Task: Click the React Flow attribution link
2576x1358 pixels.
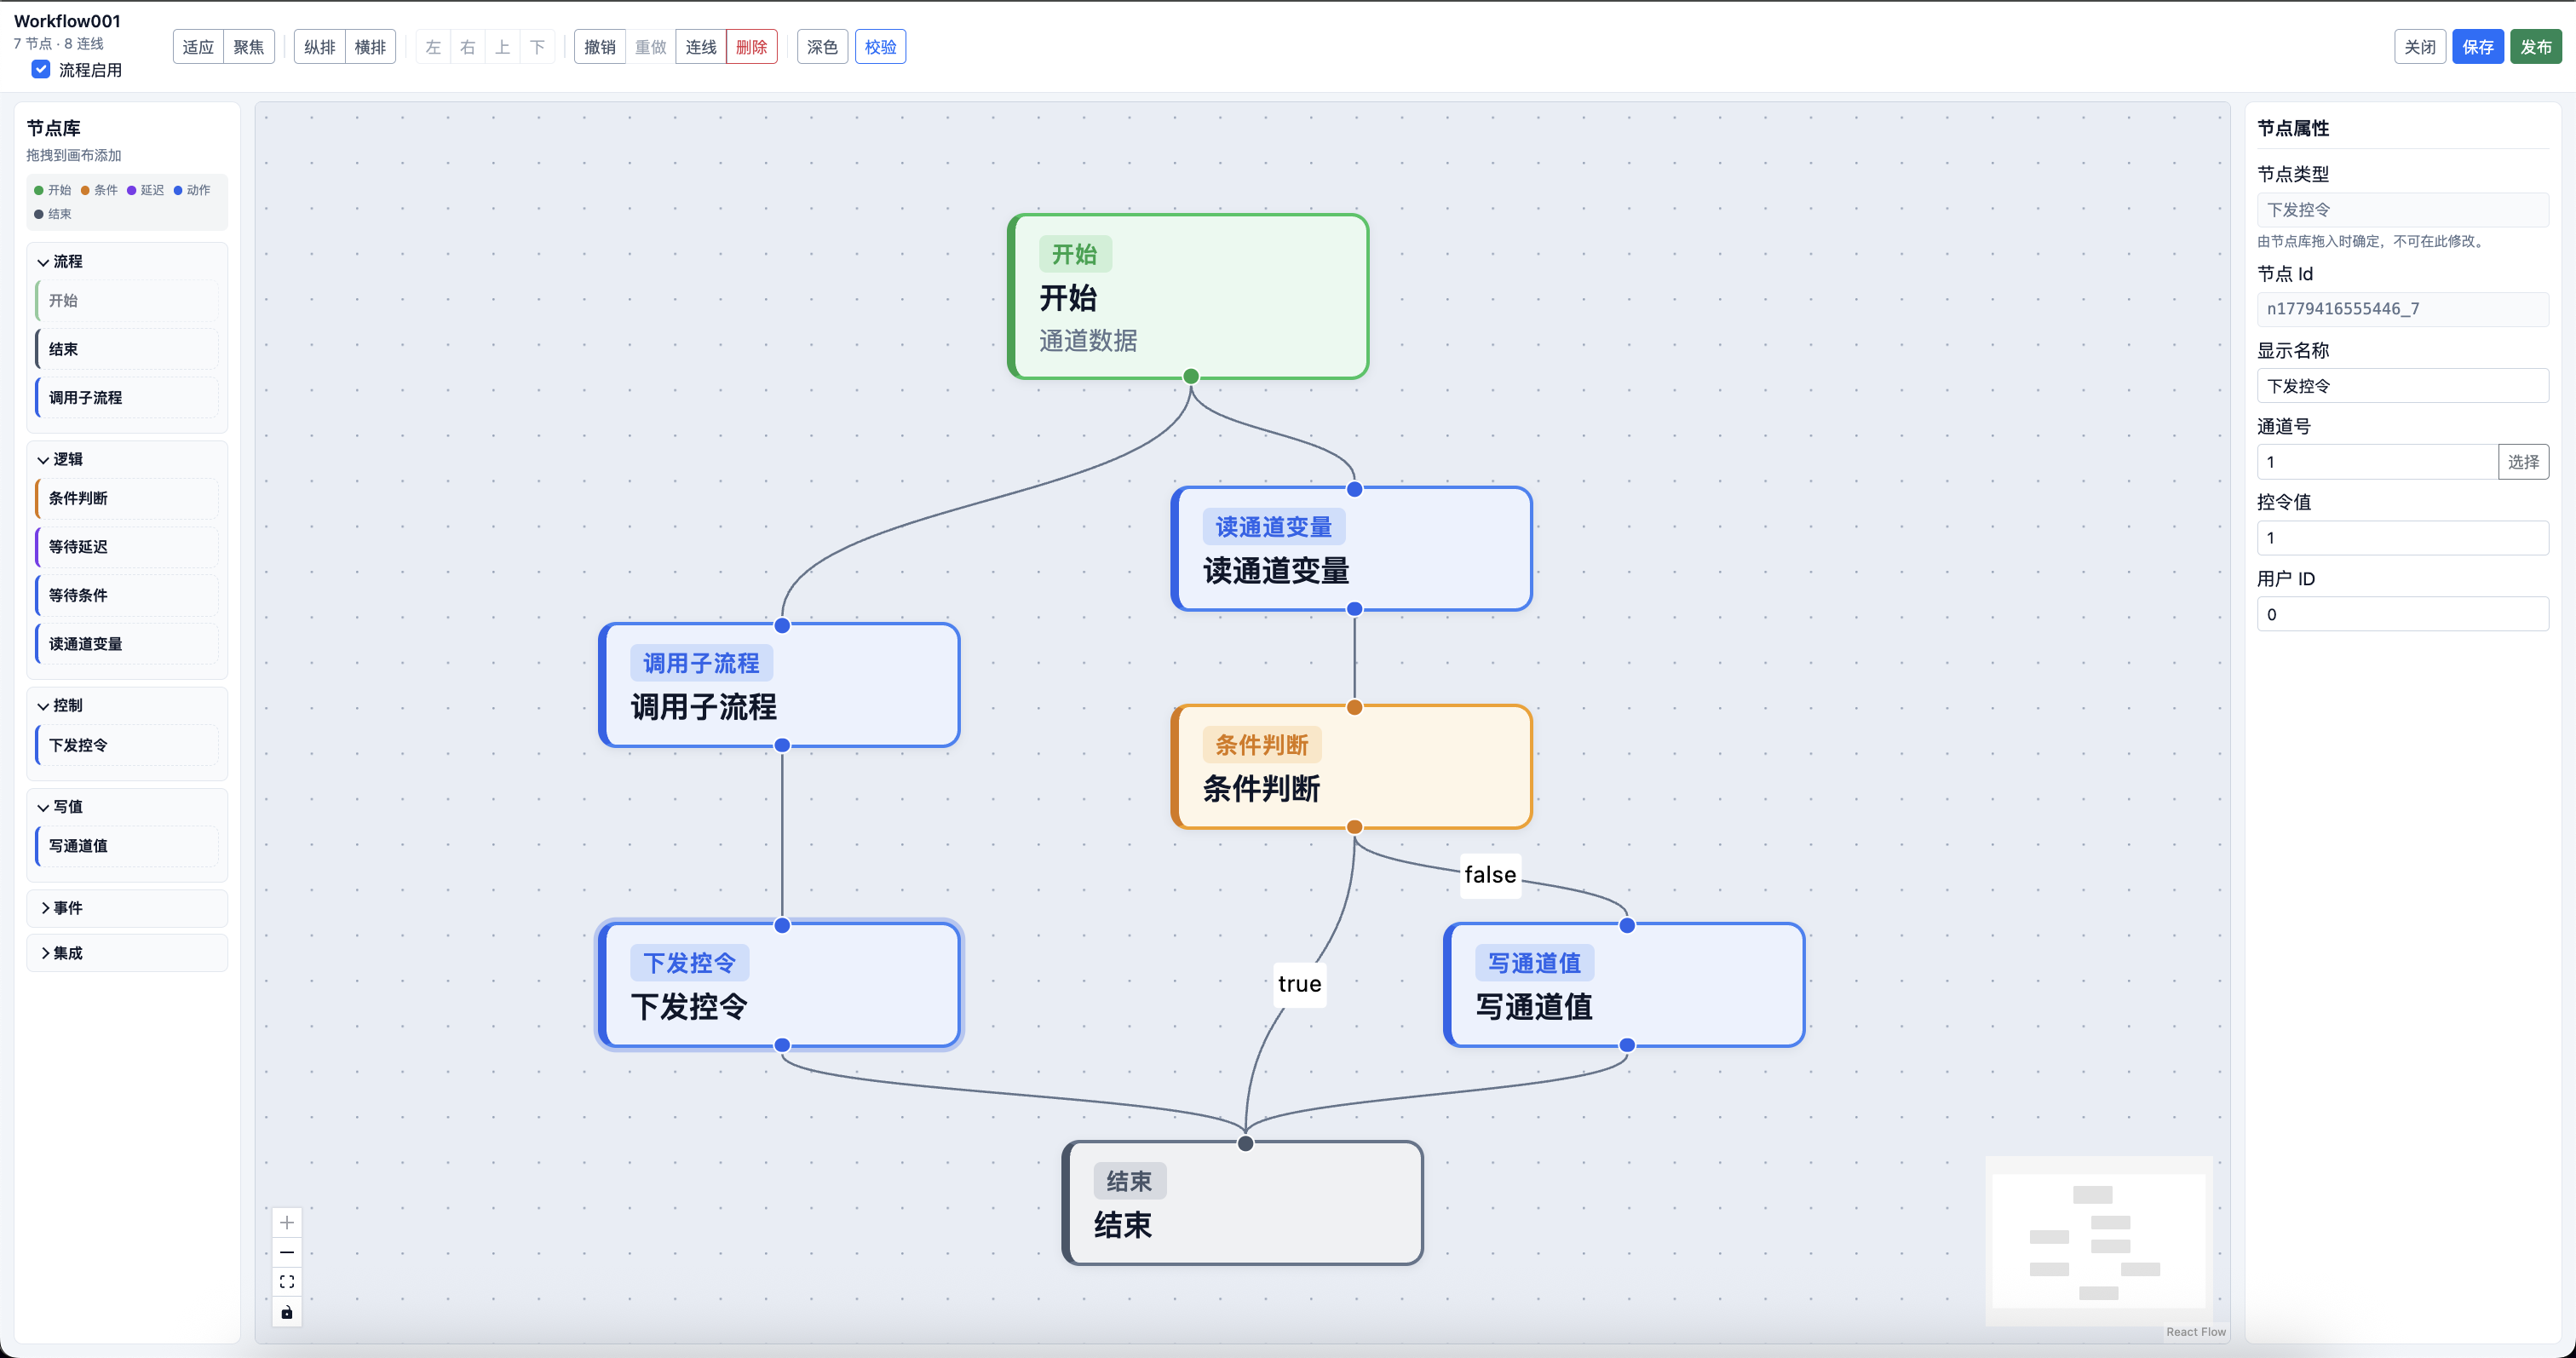Action: coord(2196,1331)
